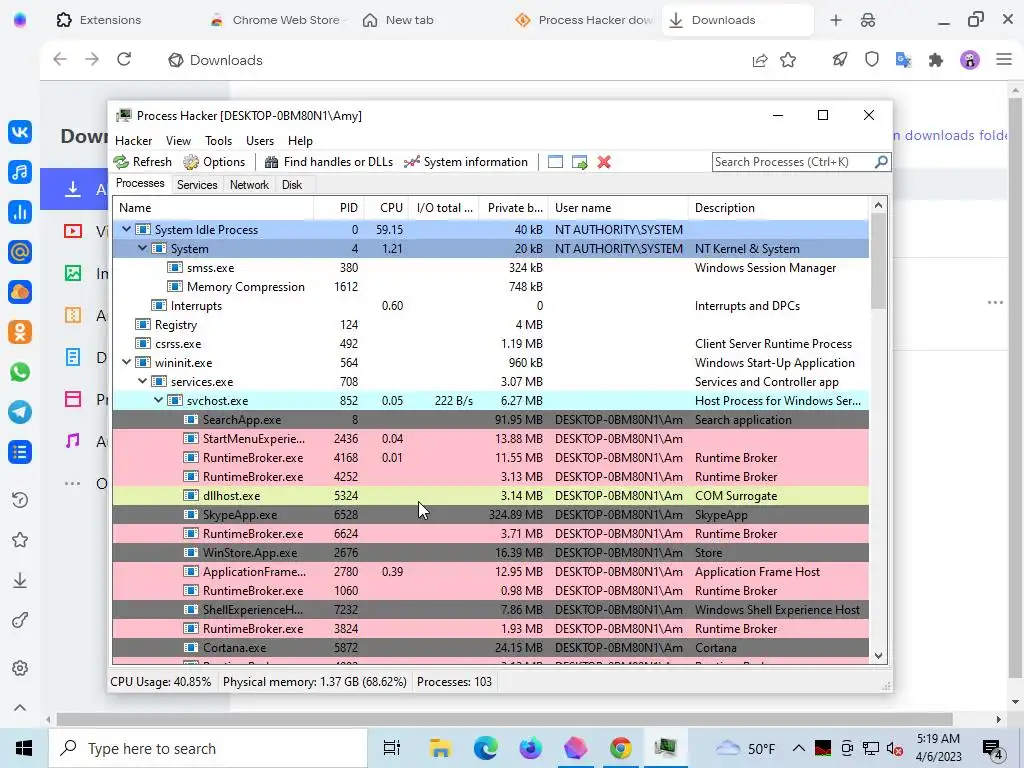Sort by the Description column header
The image size is (1024, 768).
[778, 208]
